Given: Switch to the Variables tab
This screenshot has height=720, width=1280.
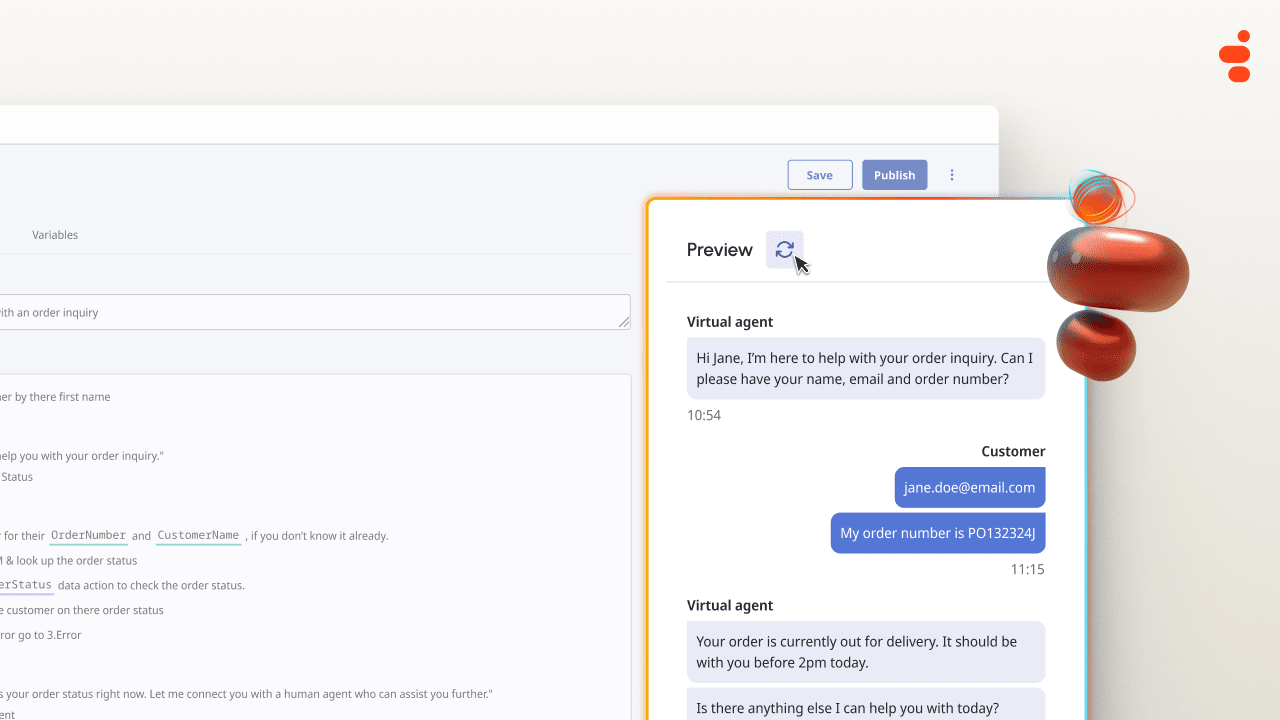Looking at the screenshot, I should [55, 235].
